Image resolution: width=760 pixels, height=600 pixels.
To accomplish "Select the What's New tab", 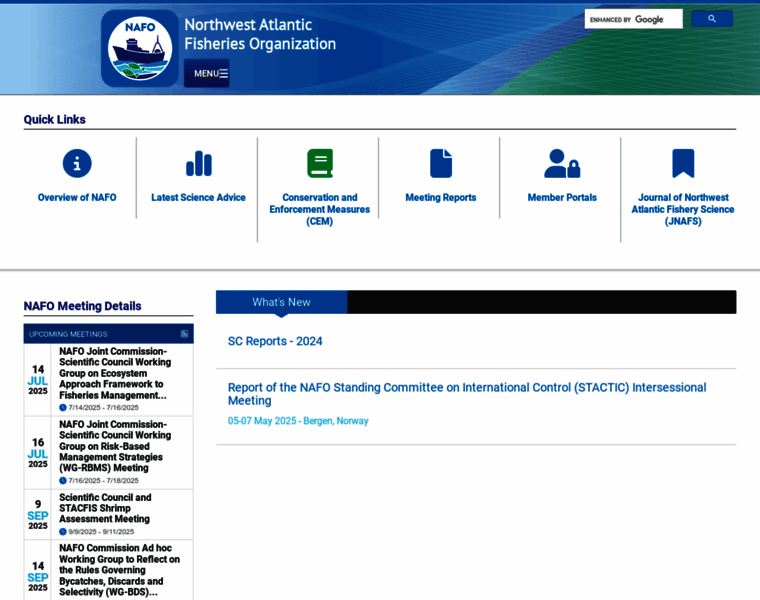I will 282,302.
